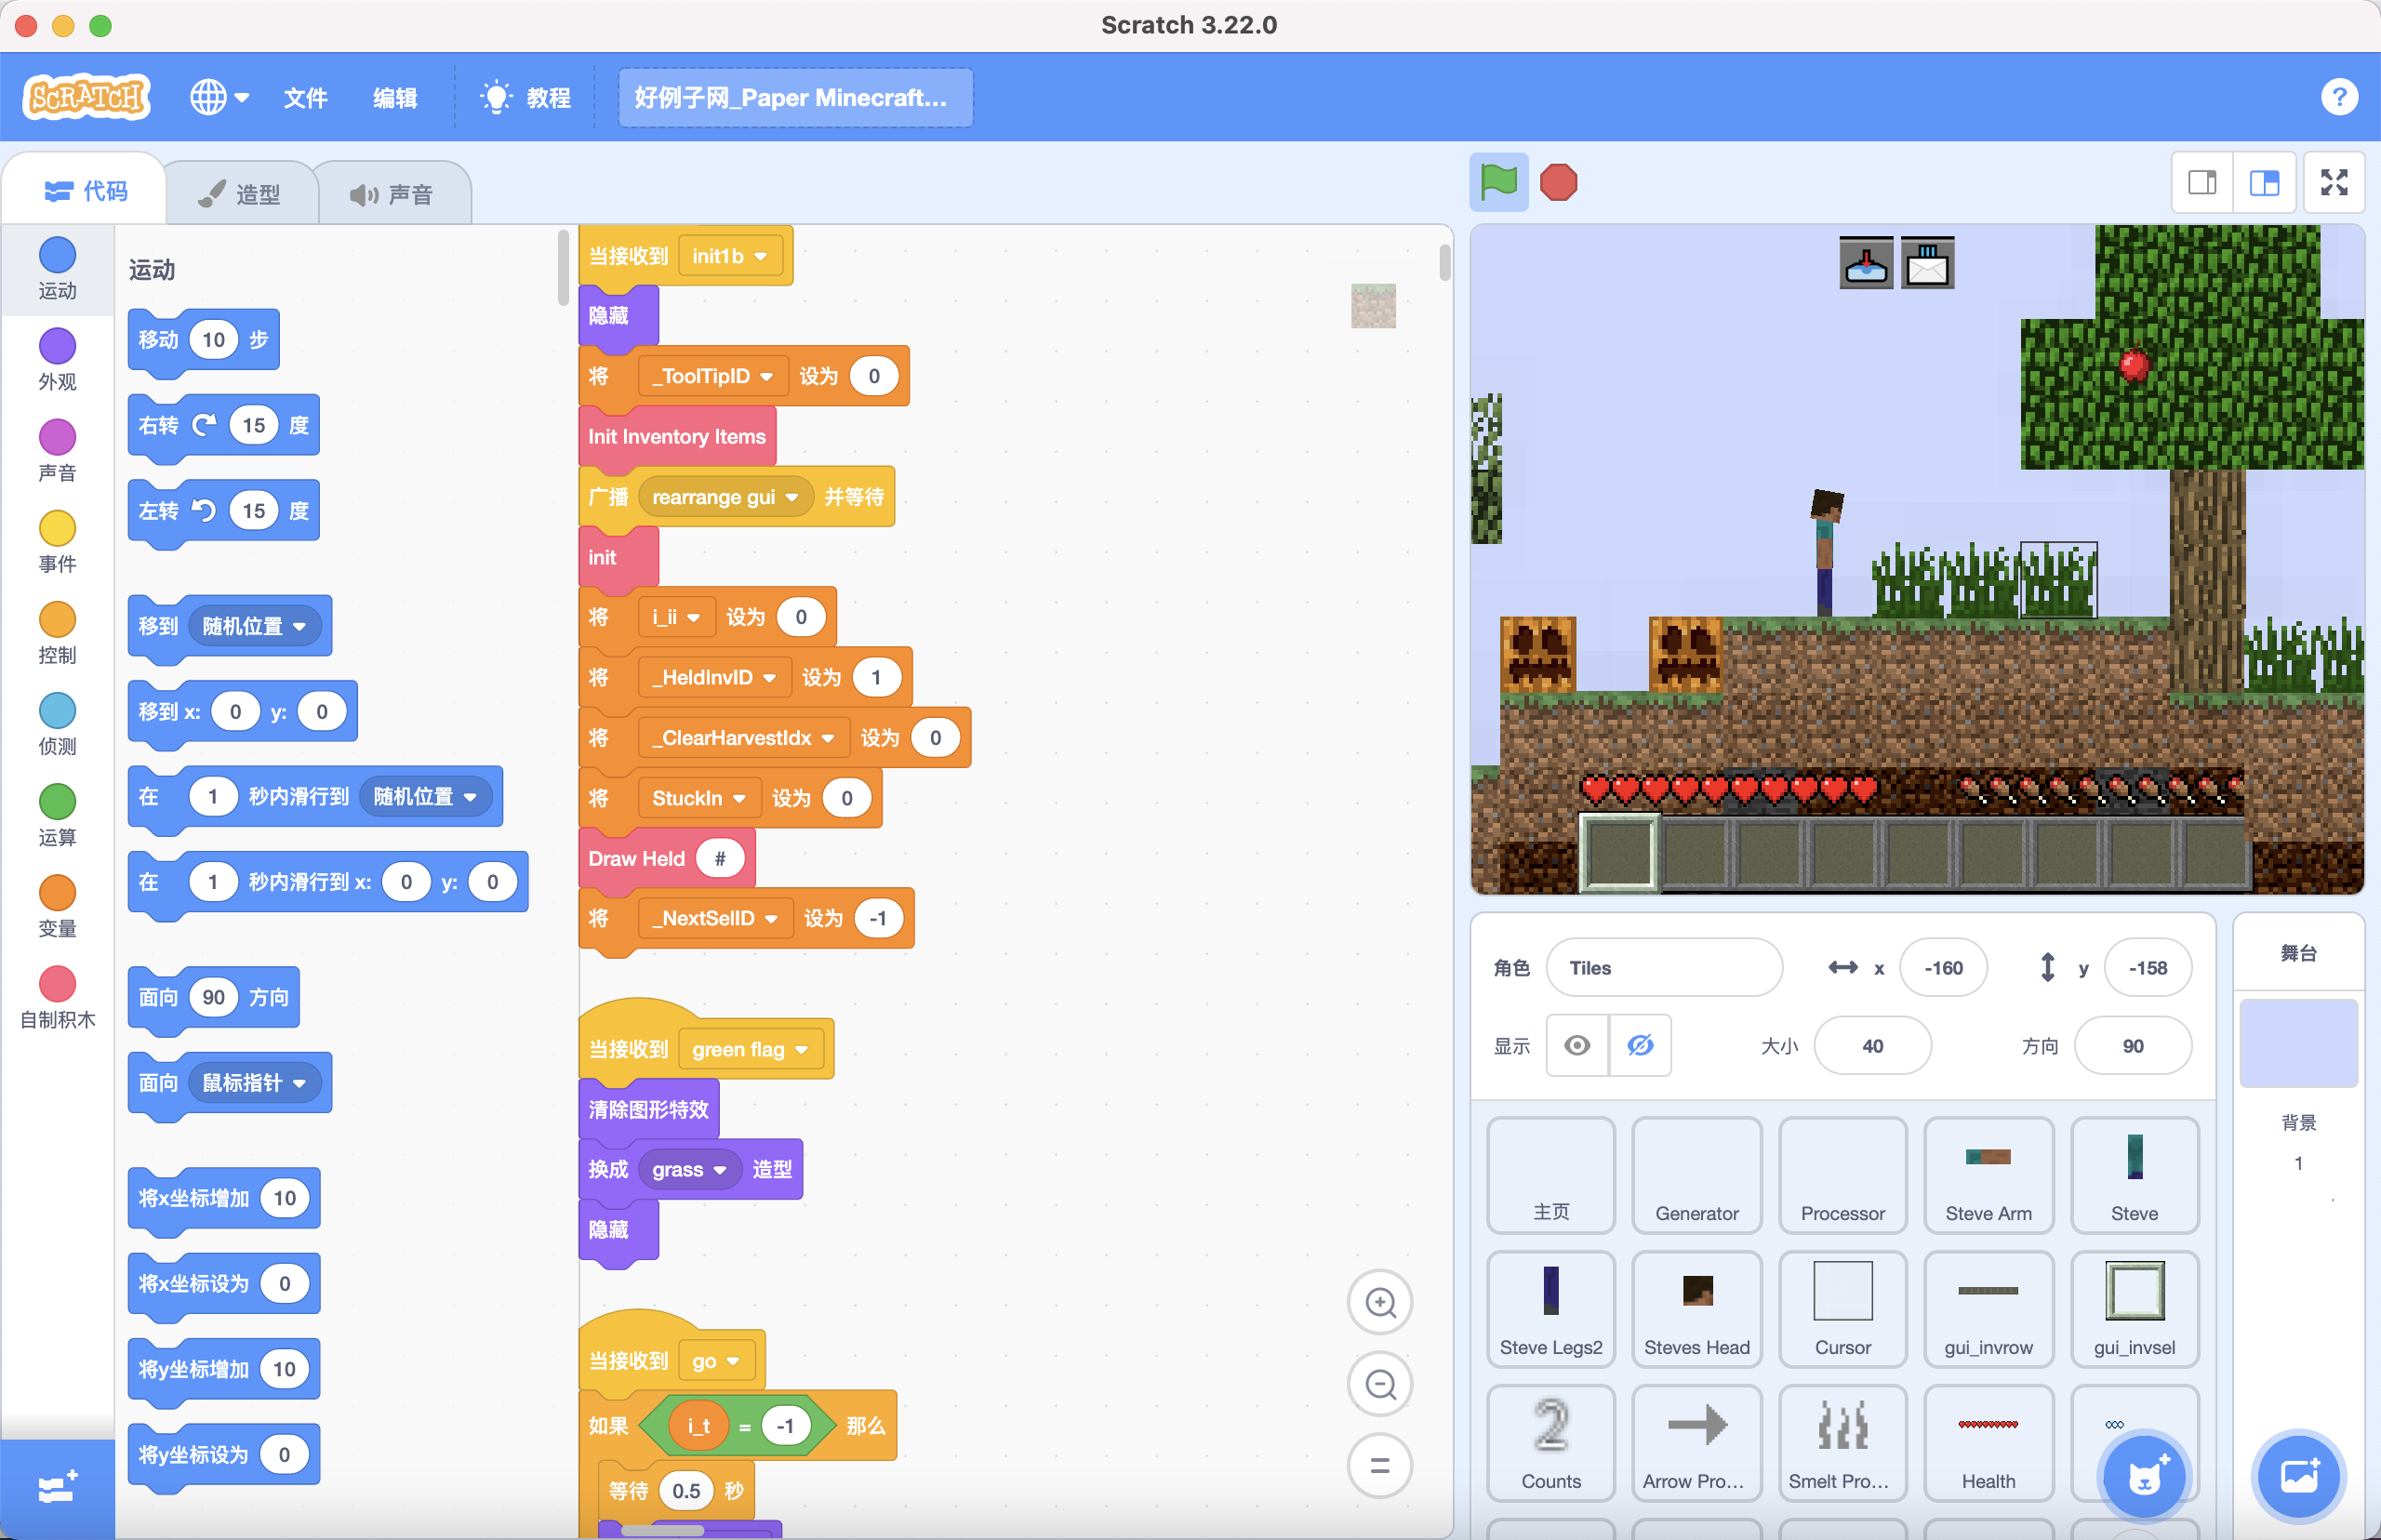2381x1540 pixels.
Task: Select the Arrow Pro… sprite
Action: 1697,1443
